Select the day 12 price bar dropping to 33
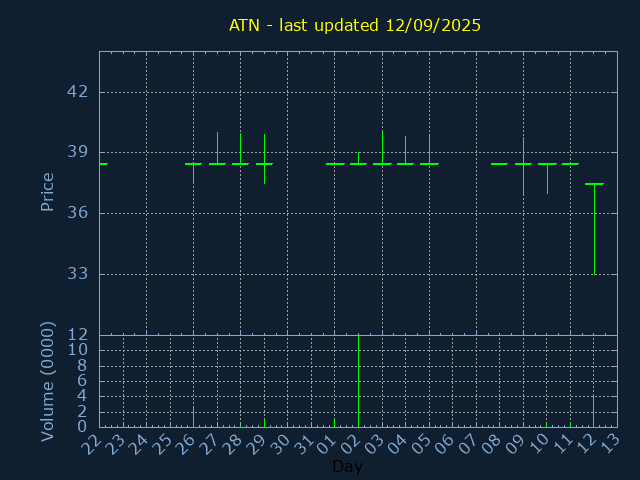This screenshot has height=480, width=640. coord(595,229)
